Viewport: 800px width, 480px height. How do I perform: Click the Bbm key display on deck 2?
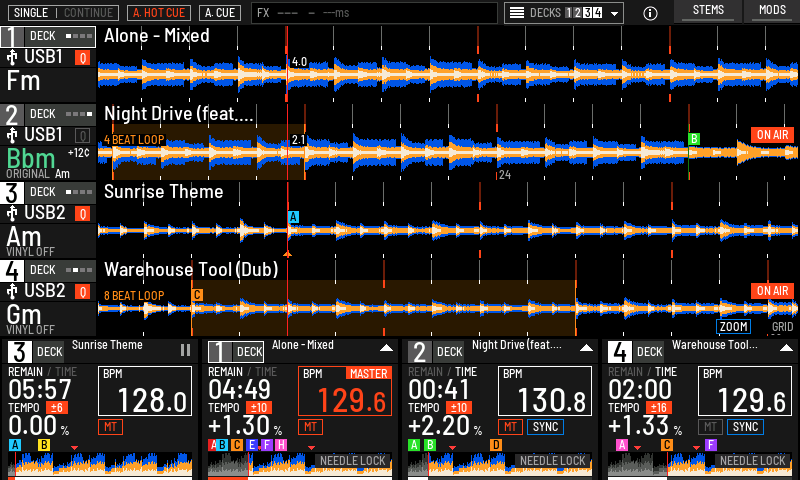(x=31, y=159)
